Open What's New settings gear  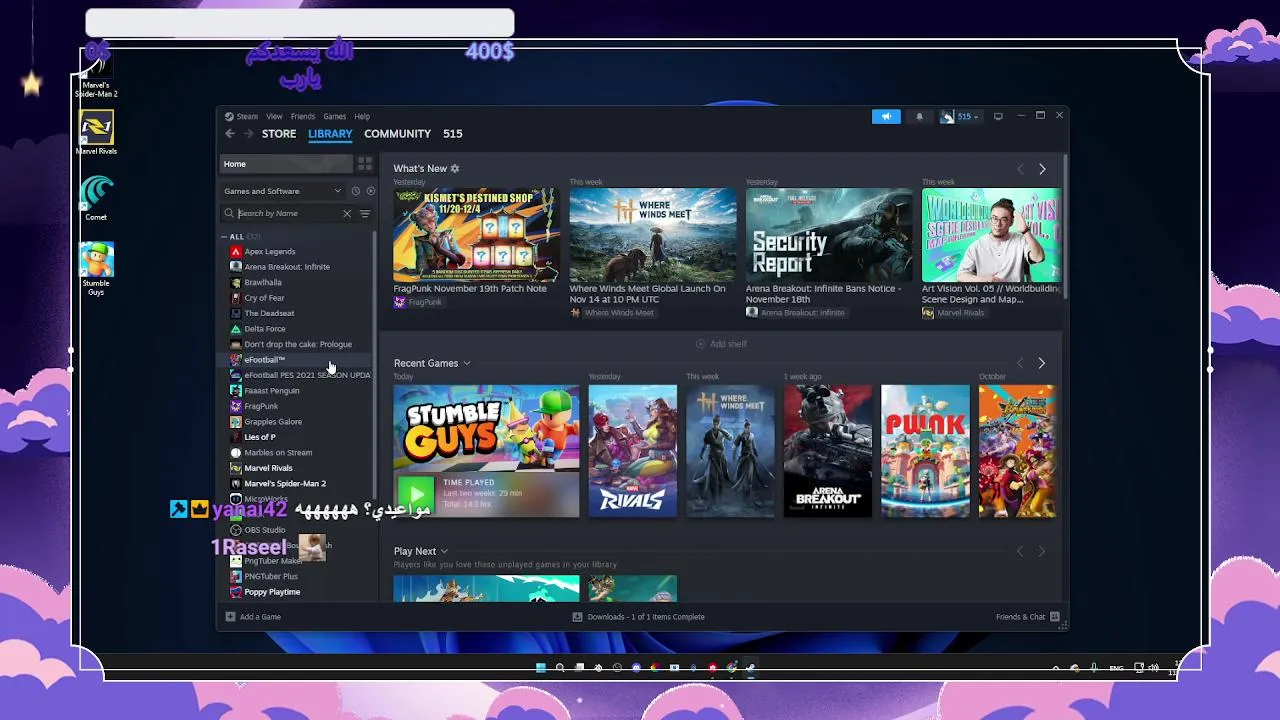455,169
